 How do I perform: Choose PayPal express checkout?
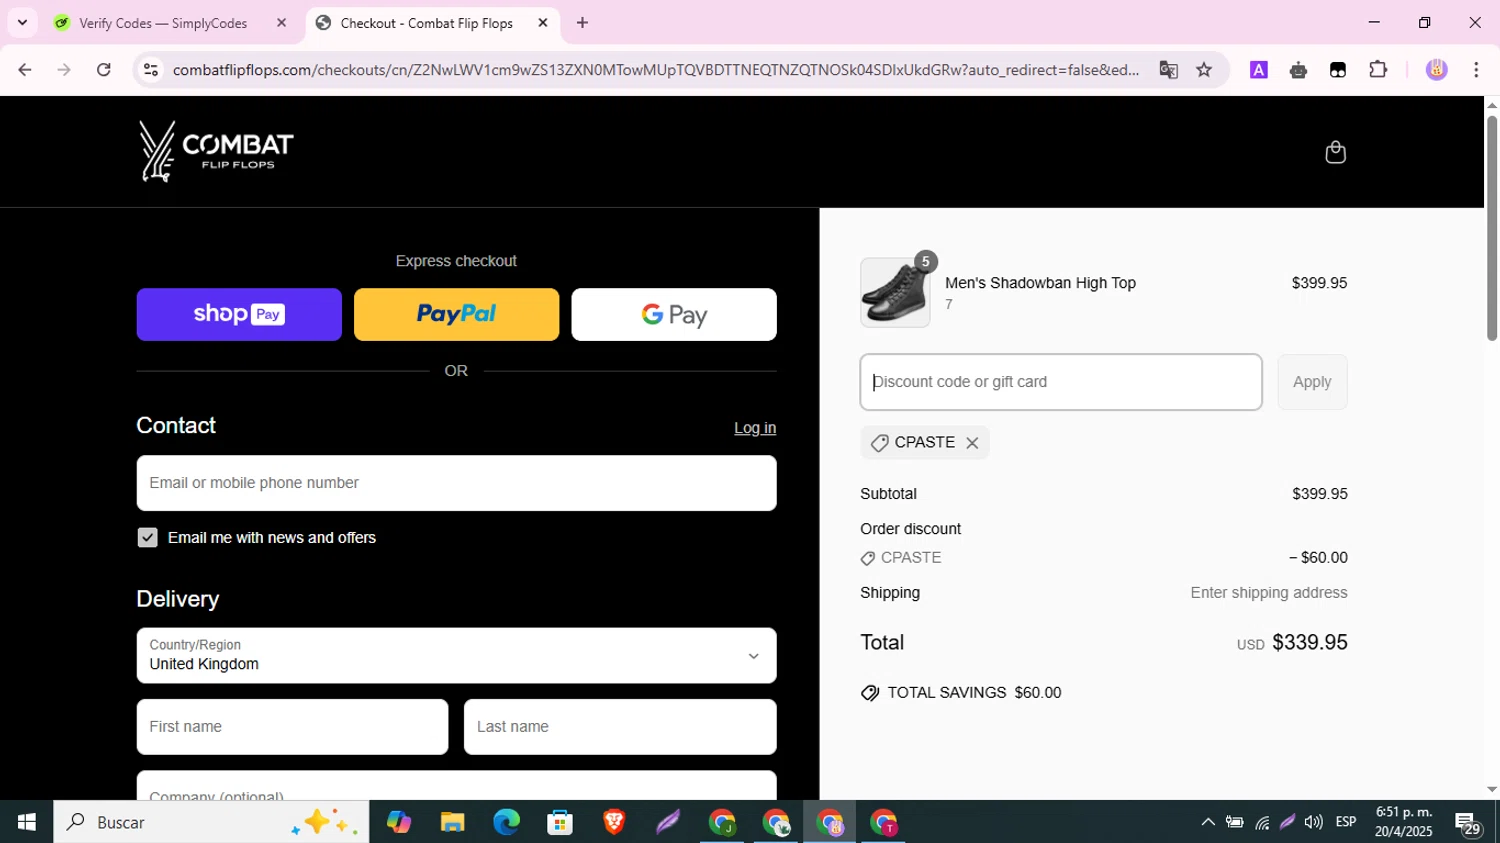456,314
